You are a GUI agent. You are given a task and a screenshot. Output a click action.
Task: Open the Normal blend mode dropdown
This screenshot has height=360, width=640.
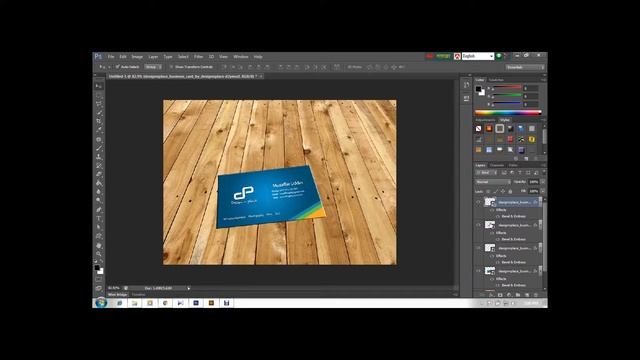493,182
